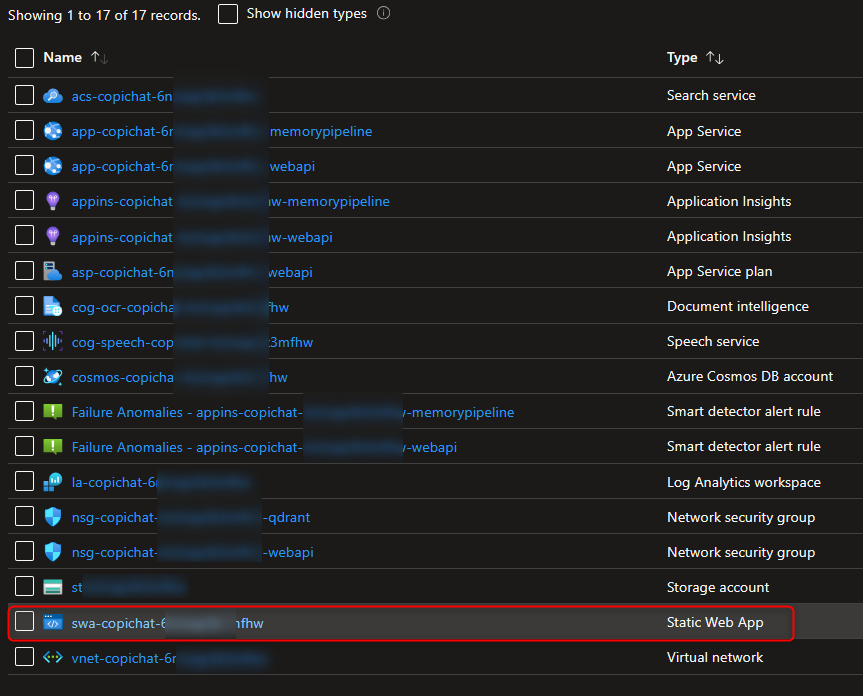
Task: Click the App Service icon on the memorypipeline row
Action: pyautogui.click(x=53, y=130)
